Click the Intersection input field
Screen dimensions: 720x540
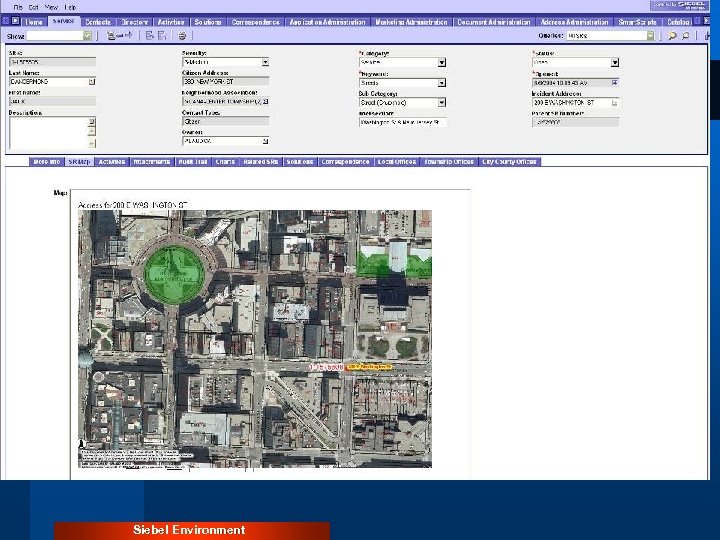click(x=402, y=123)
